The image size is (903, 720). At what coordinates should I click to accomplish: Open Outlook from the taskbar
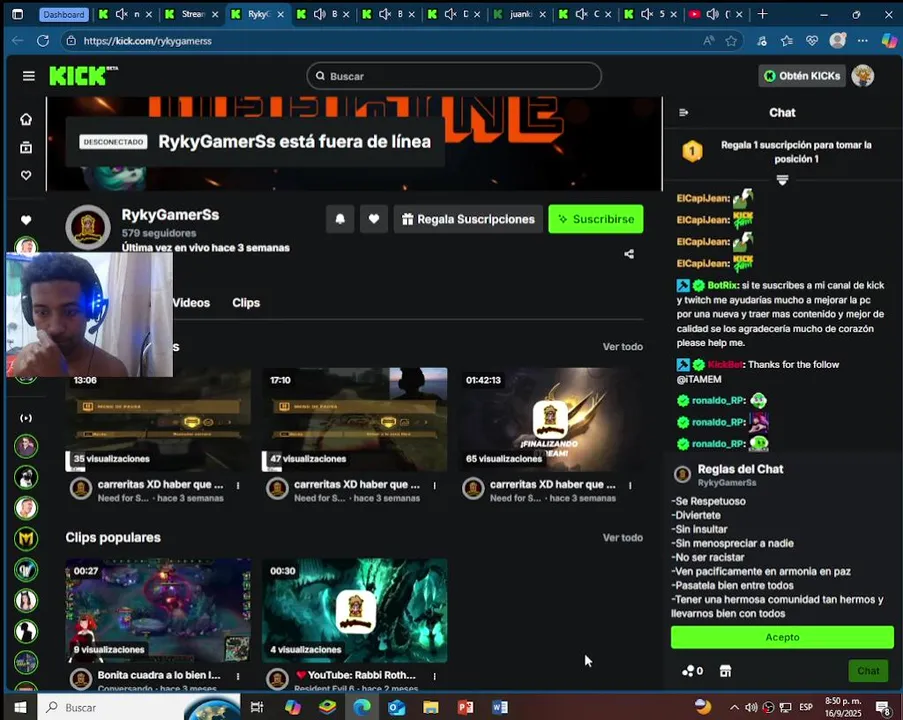point(396,707)
